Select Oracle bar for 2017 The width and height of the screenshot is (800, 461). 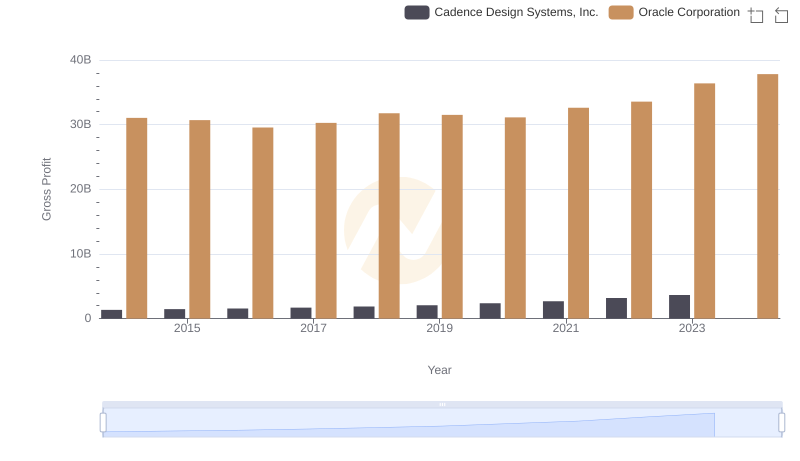pyautogui.click(x=326, y=221)
